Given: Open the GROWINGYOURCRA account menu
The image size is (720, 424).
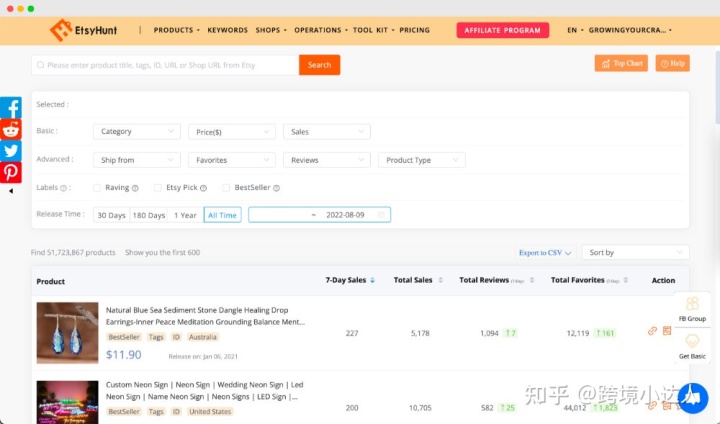Looking at the screenshot, I should click(630, 30).
